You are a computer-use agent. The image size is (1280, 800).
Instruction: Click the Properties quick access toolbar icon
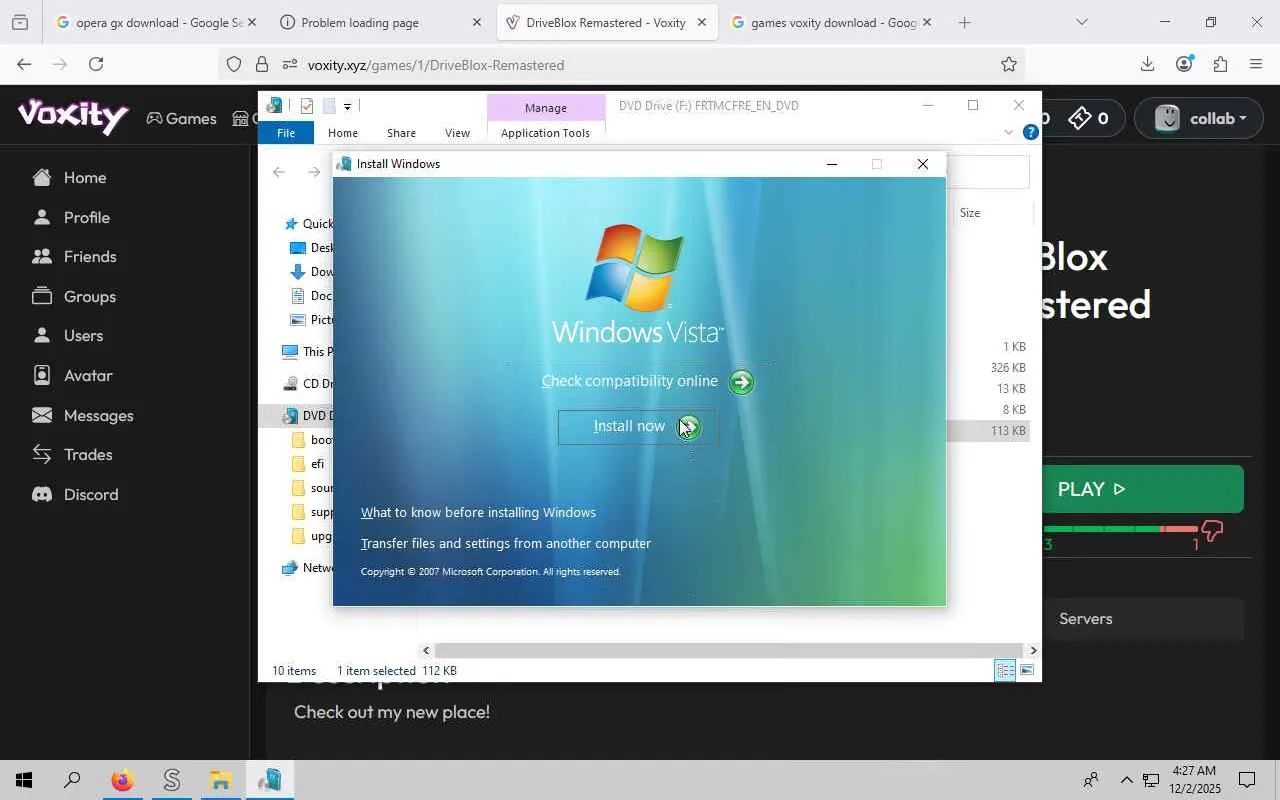[306, 106]
